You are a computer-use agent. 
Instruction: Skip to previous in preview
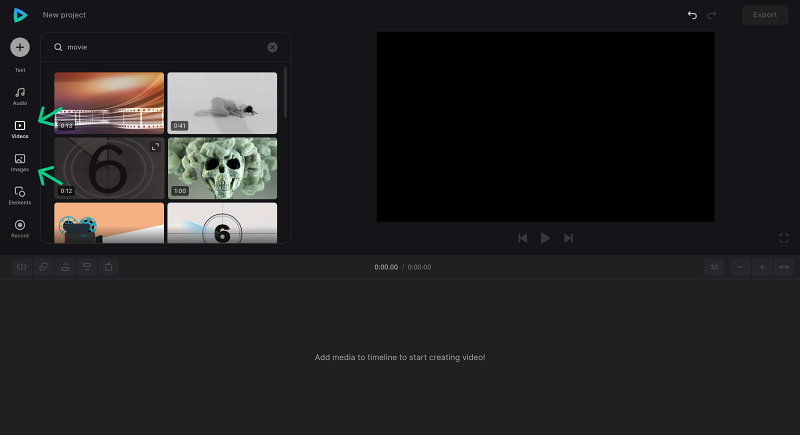pyautogui.click(x=522, y=238)
